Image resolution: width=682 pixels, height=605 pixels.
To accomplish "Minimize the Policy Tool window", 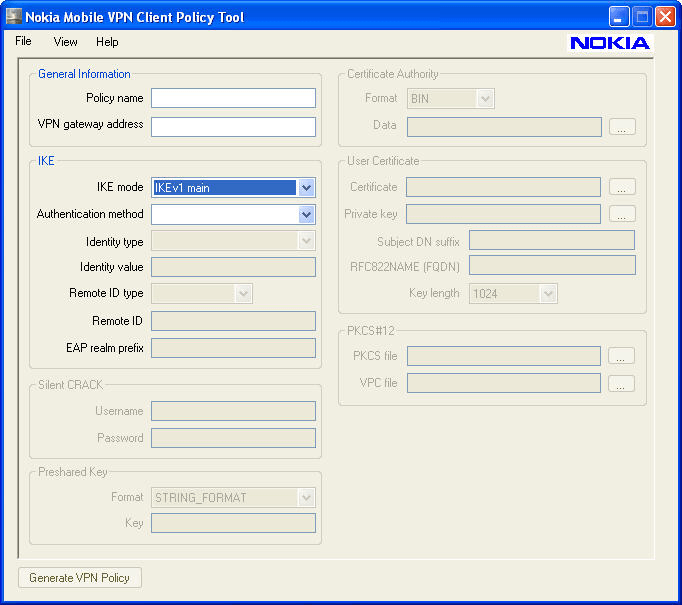I will pyautogui.click(x=620, y=16).
